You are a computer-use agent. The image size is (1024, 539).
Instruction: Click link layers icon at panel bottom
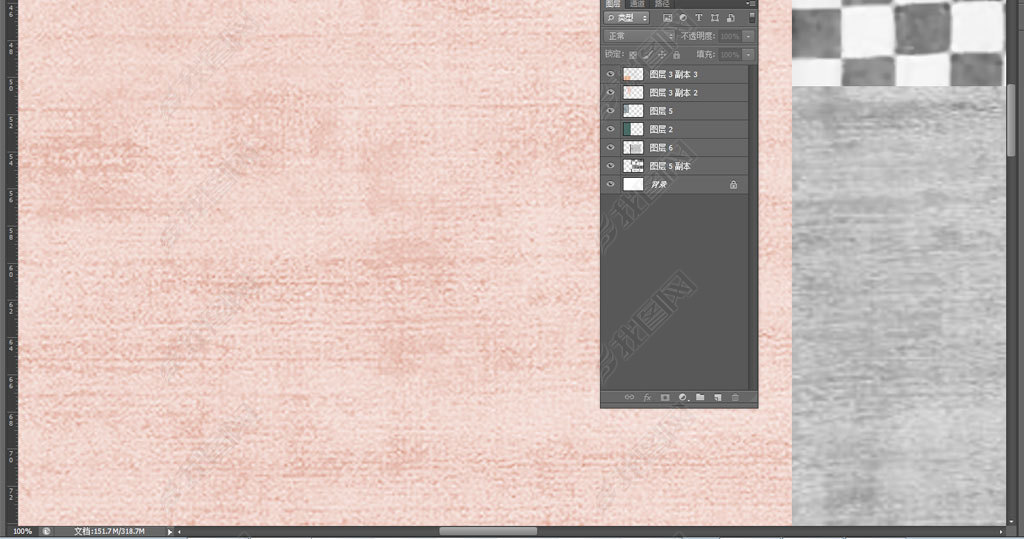click(x=630, y=397)
